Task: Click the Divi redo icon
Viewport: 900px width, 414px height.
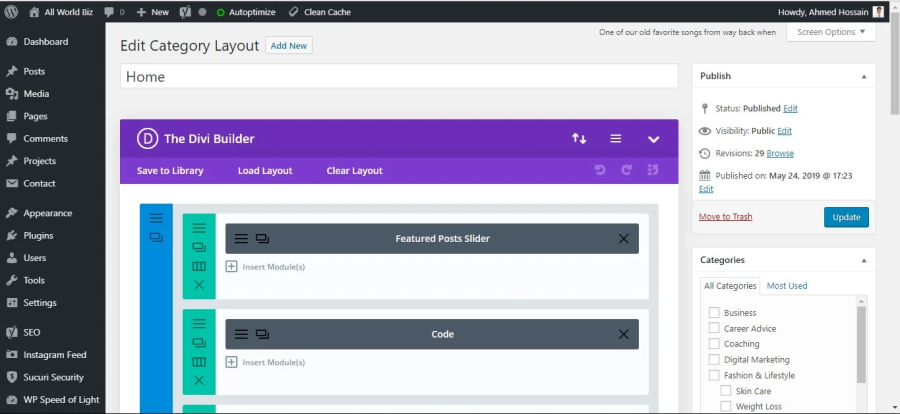Action: click(626, 170)
